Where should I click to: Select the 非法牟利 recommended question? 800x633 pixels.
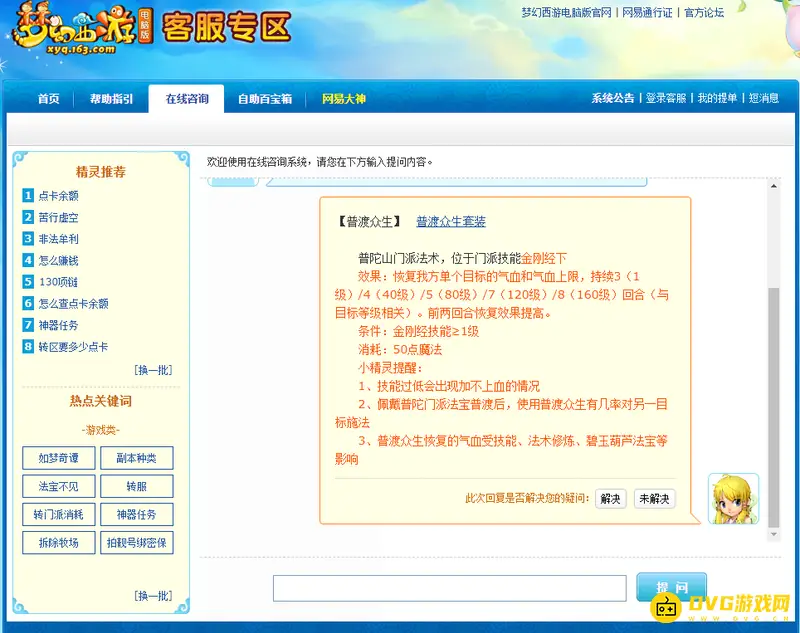(x=59, y=239)
